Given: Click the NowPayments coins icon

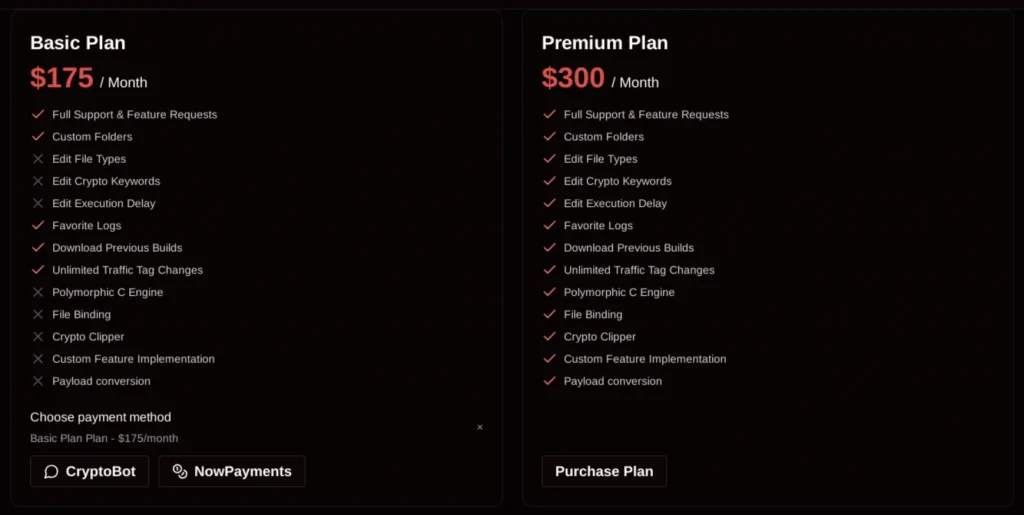Looking at the screenshot, I should pos(180,472).
